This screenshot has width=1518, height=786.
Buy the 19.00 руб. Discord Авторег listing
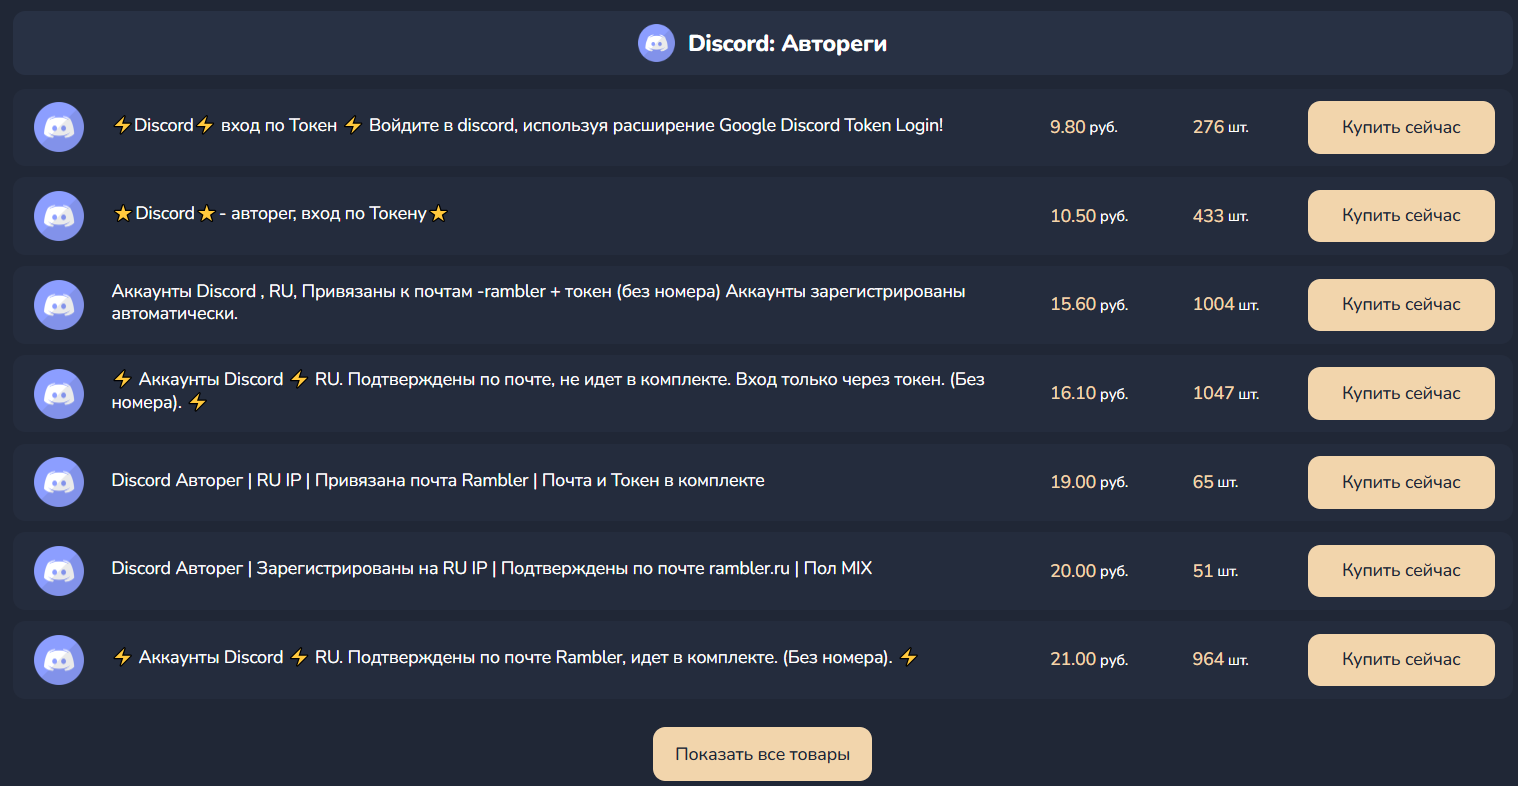pos(1400,482)
